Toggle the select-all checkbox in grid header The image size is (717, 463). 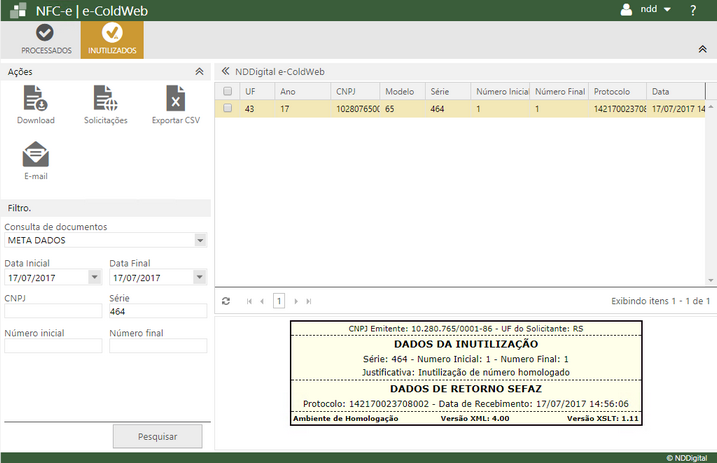[x=228, y=91]
